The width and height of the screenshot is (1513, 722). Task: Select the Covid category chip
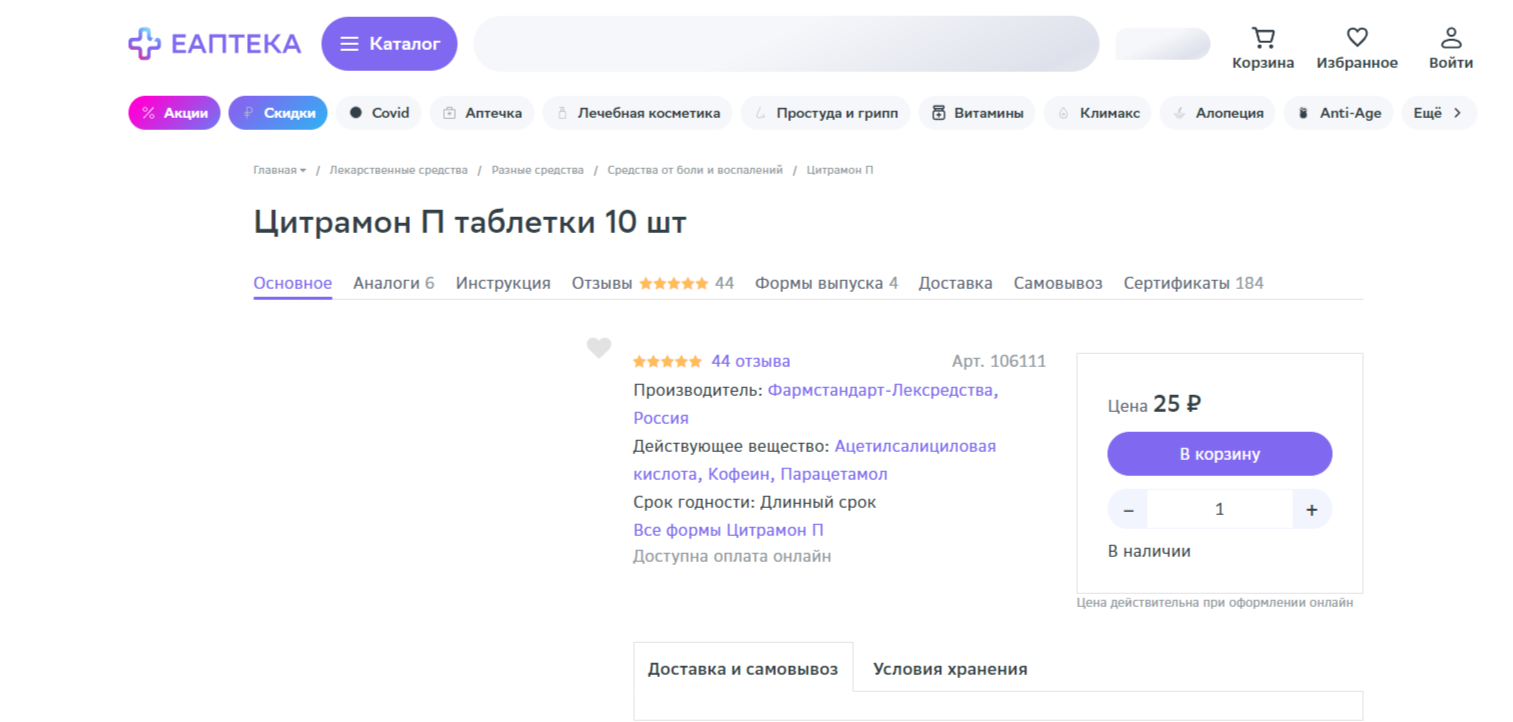(379, 113)
